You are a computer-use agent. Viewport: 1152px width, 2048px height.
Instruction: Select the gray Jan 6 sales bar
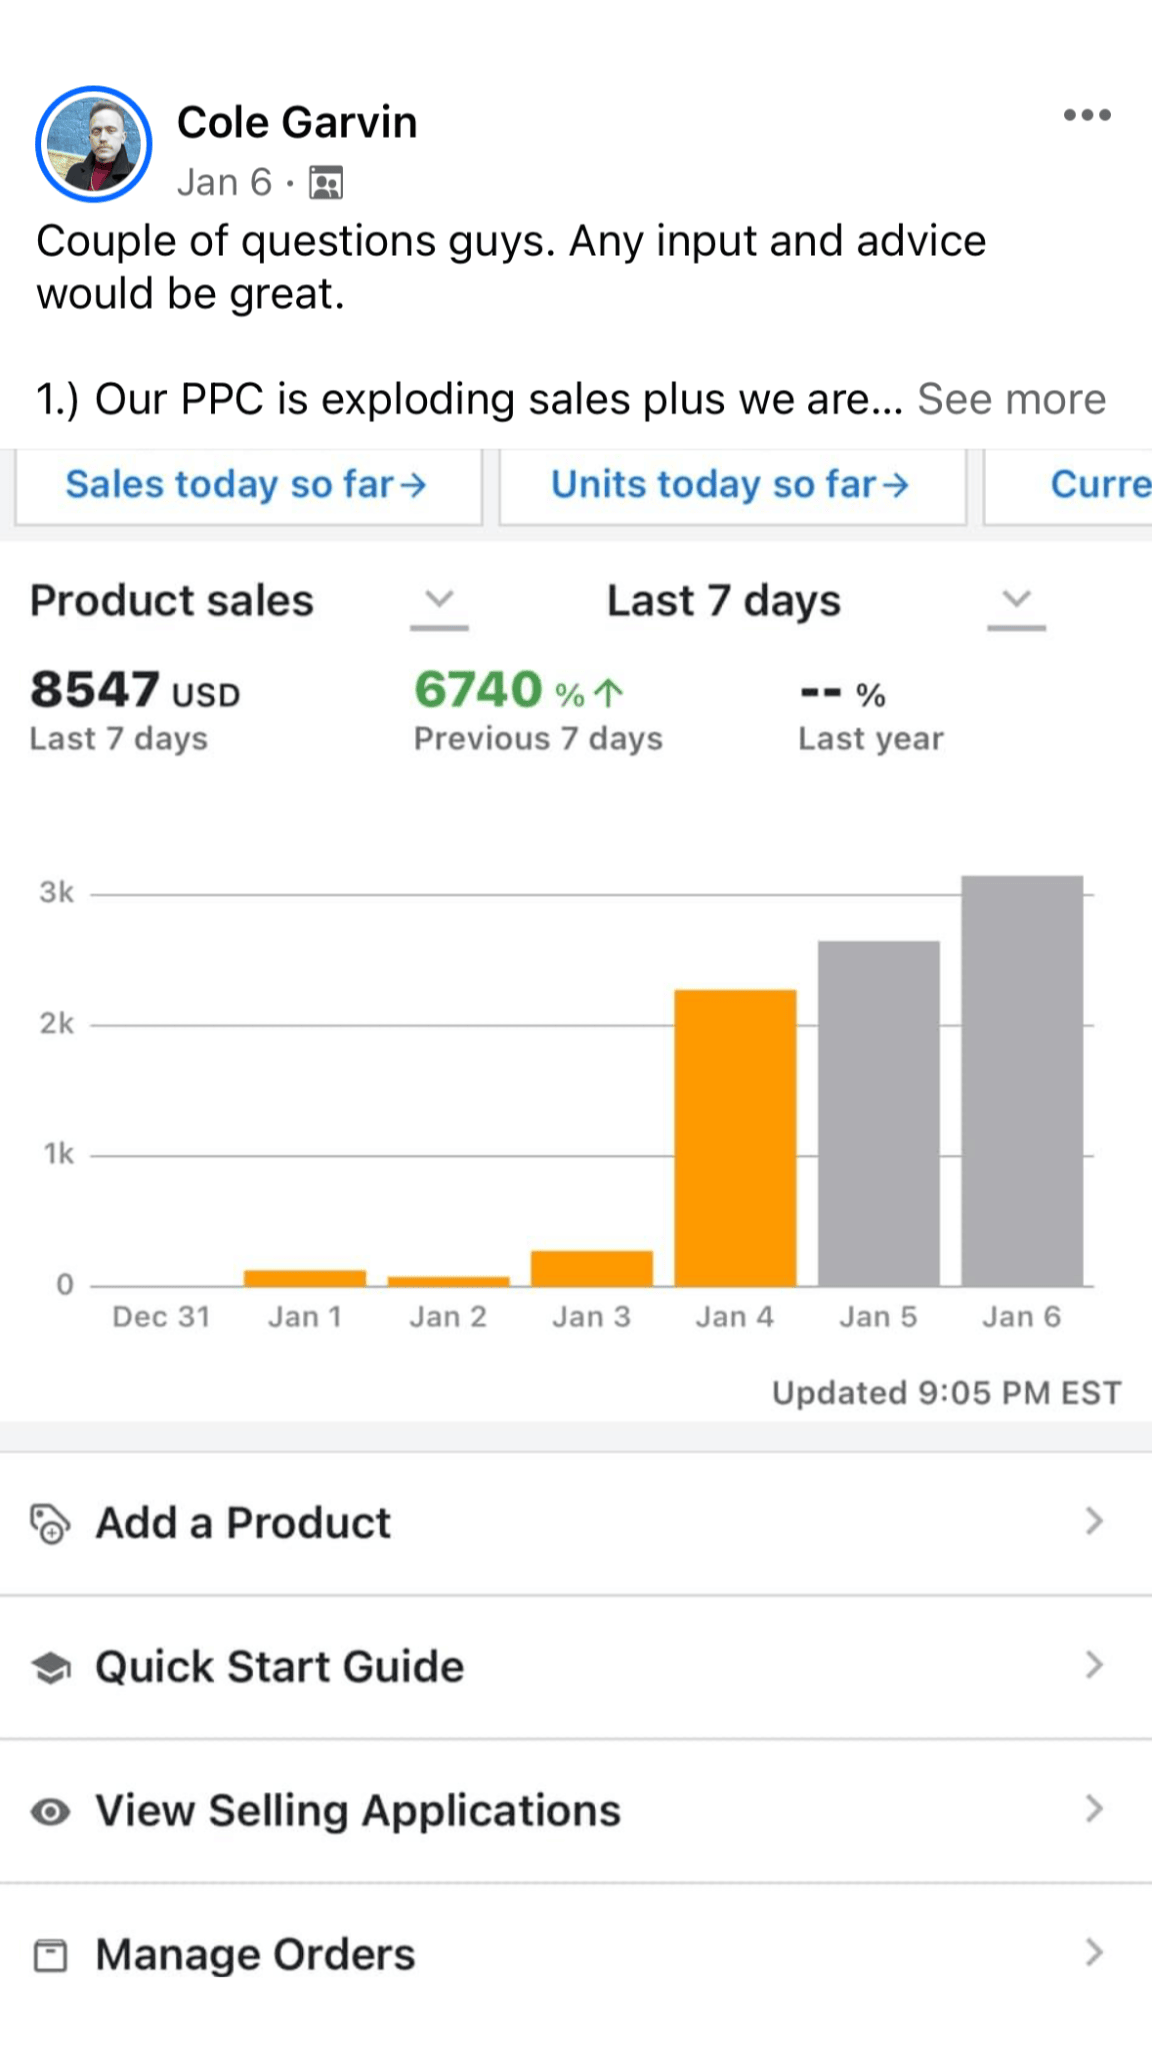coord(1022,1081)
